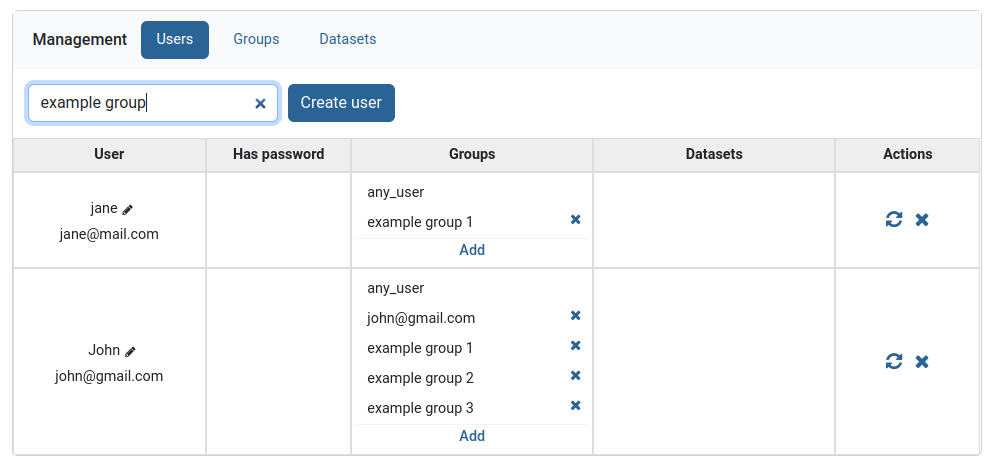Remove John from example group 1
The image size is (997, 464).
tap(575, 346)
